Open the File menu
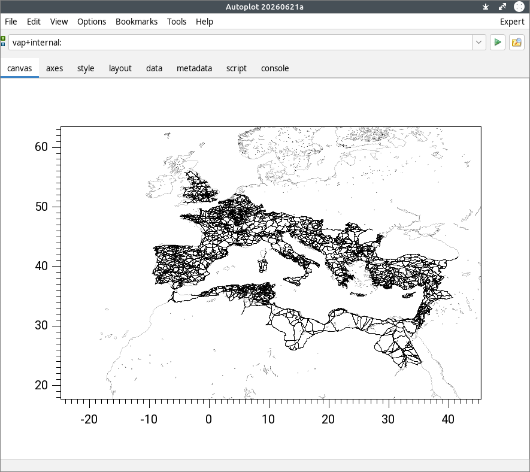 [11, 22]
